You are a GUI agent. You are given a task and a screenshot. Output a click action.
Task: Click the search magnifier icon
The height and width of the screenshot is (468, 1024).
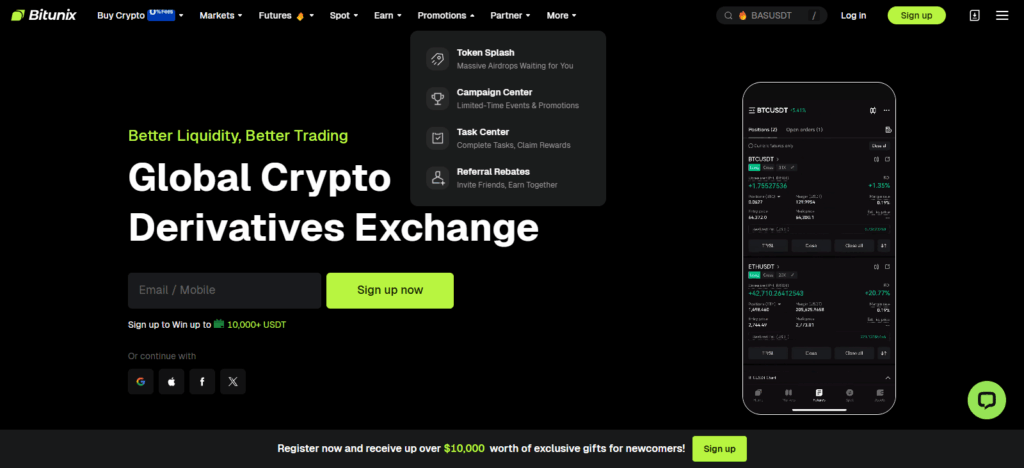(x=728, y=16)
